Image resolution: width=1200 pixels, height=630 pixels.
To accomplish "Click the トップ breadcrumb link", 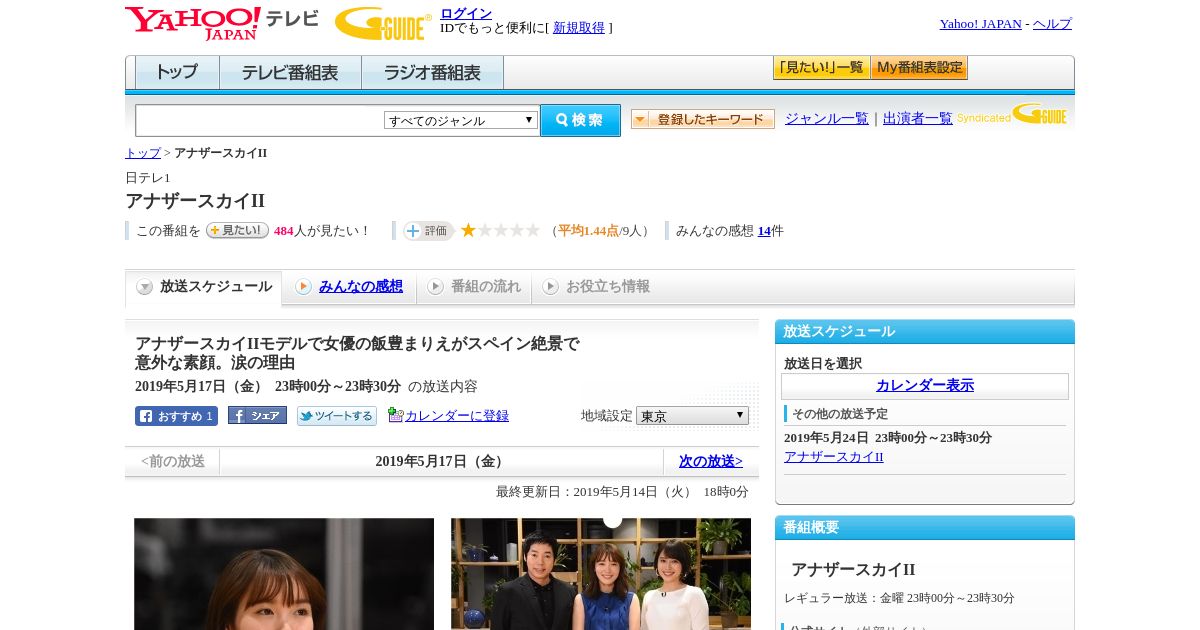I will [143, 153].
